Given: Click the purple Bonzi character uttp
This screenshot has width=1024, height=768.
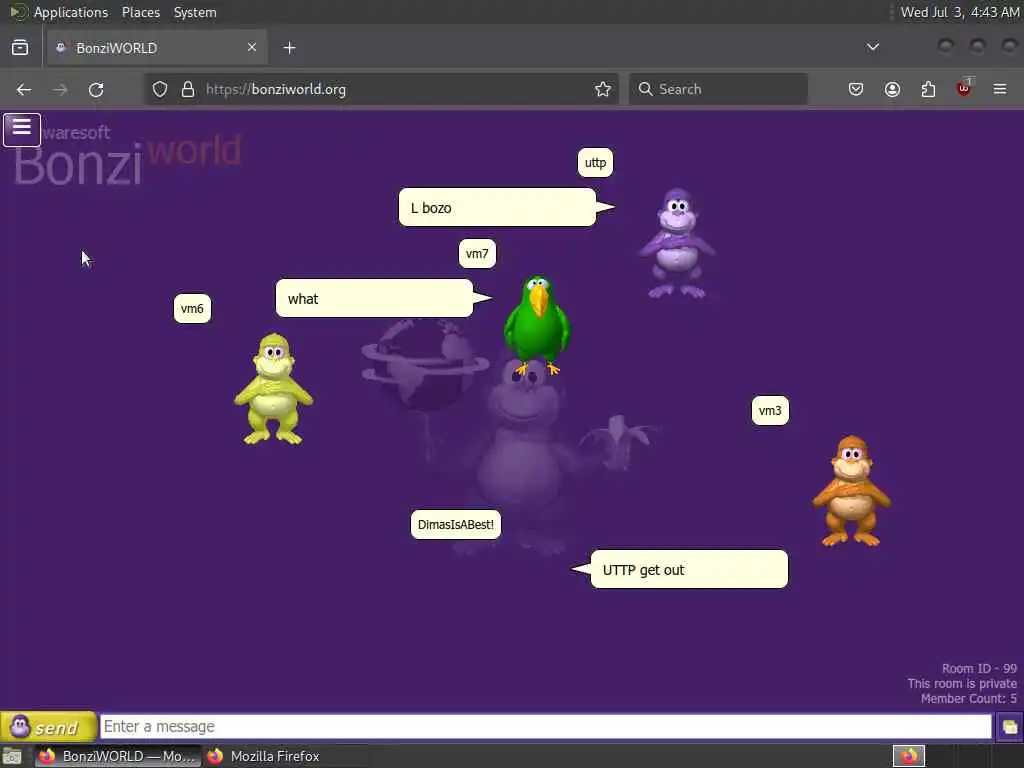Looking at the screenshot, I should [x=677, y=243].
